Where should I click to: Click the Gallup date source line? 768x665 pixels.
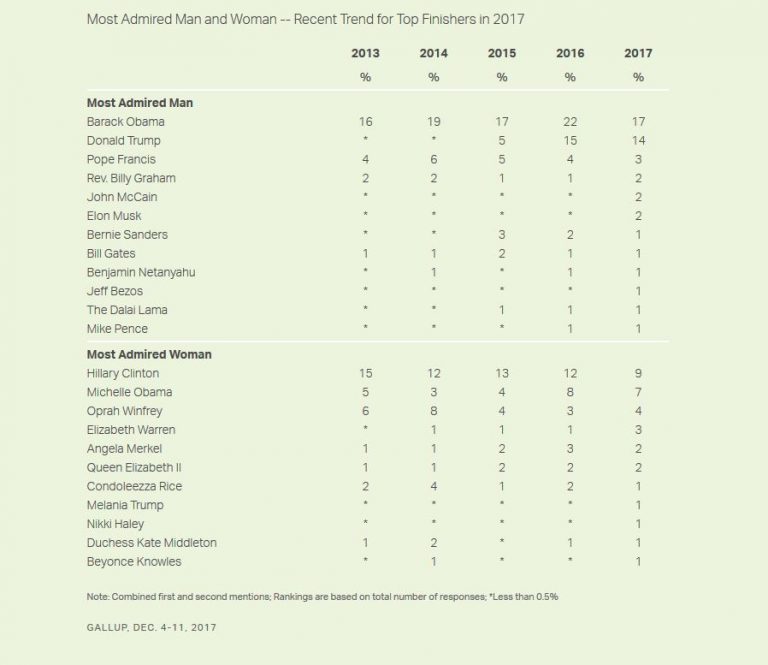[151, 627]
